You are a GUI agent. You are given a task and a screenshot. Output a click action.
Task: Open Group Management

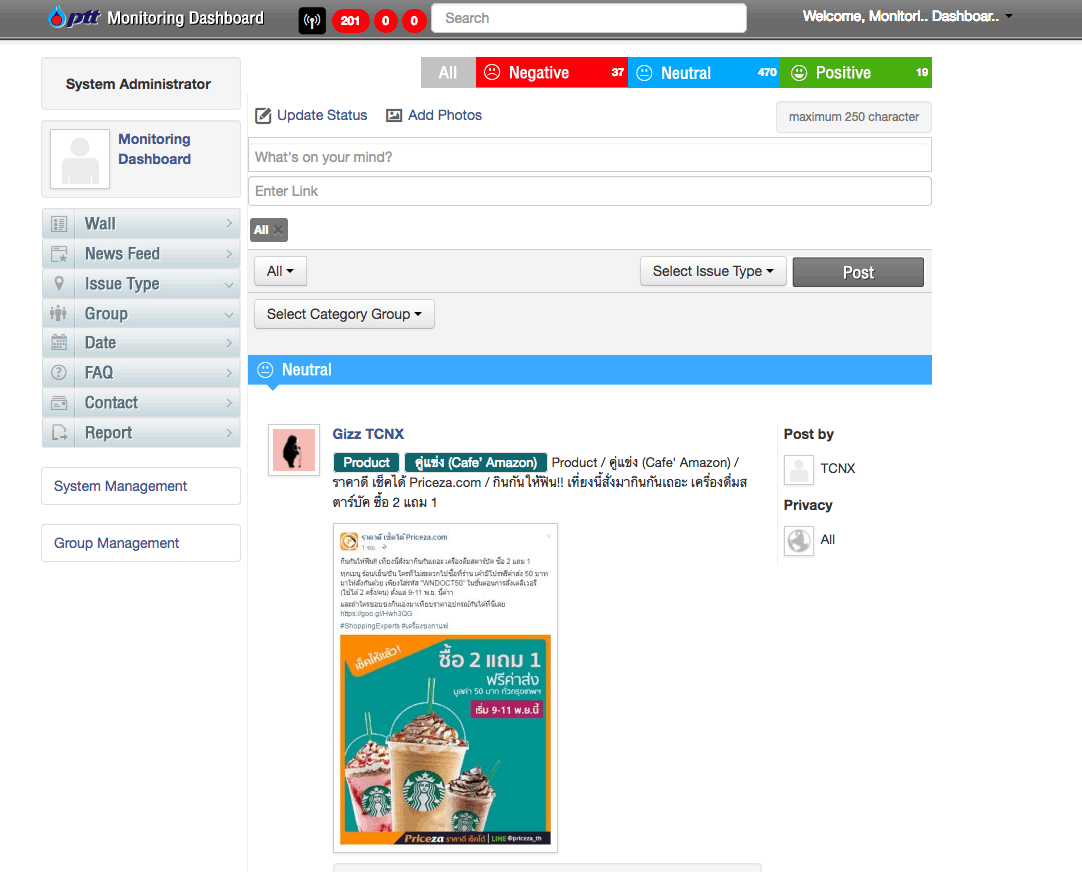point(141,544)
